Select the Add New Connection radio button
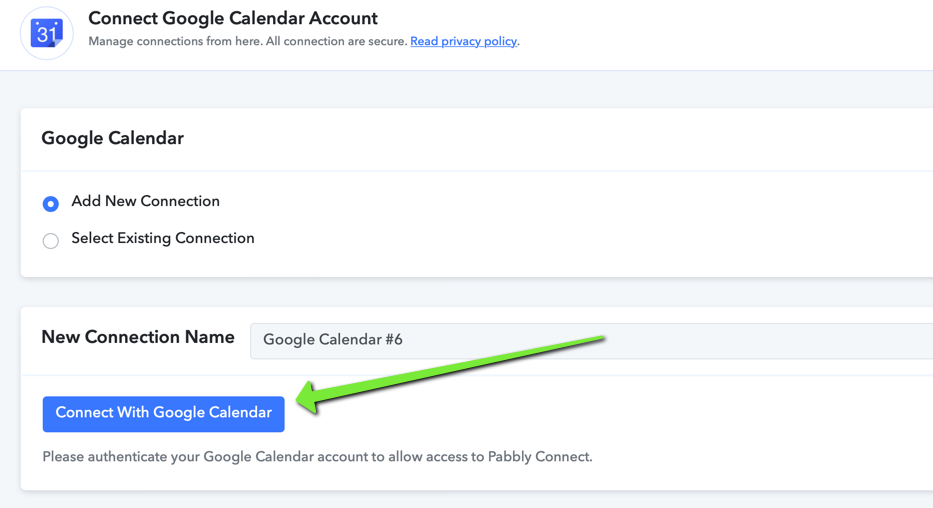 click(x=51, y=204)
